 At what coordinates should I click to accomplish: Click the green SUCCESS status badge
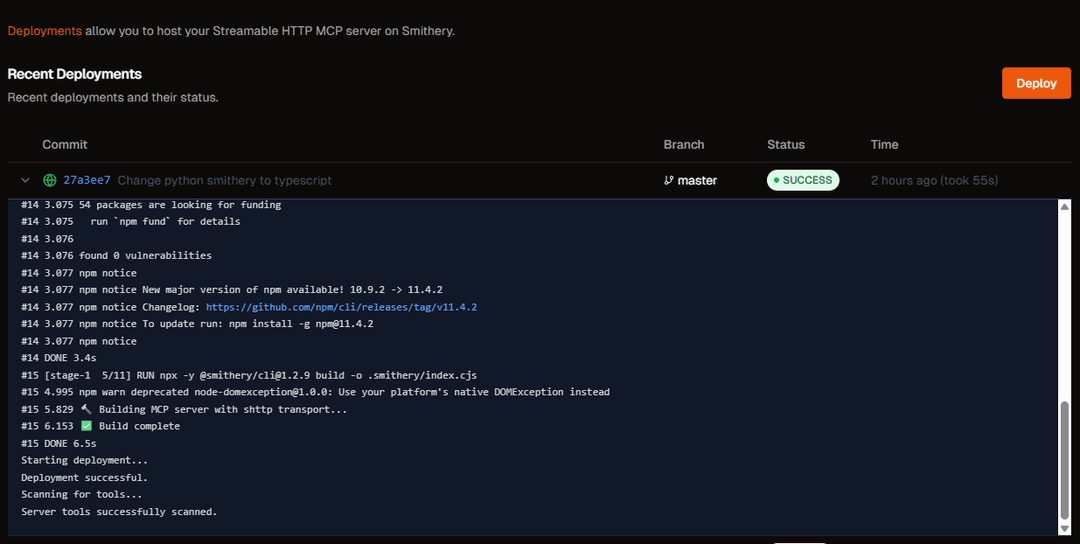pos(803,181)
